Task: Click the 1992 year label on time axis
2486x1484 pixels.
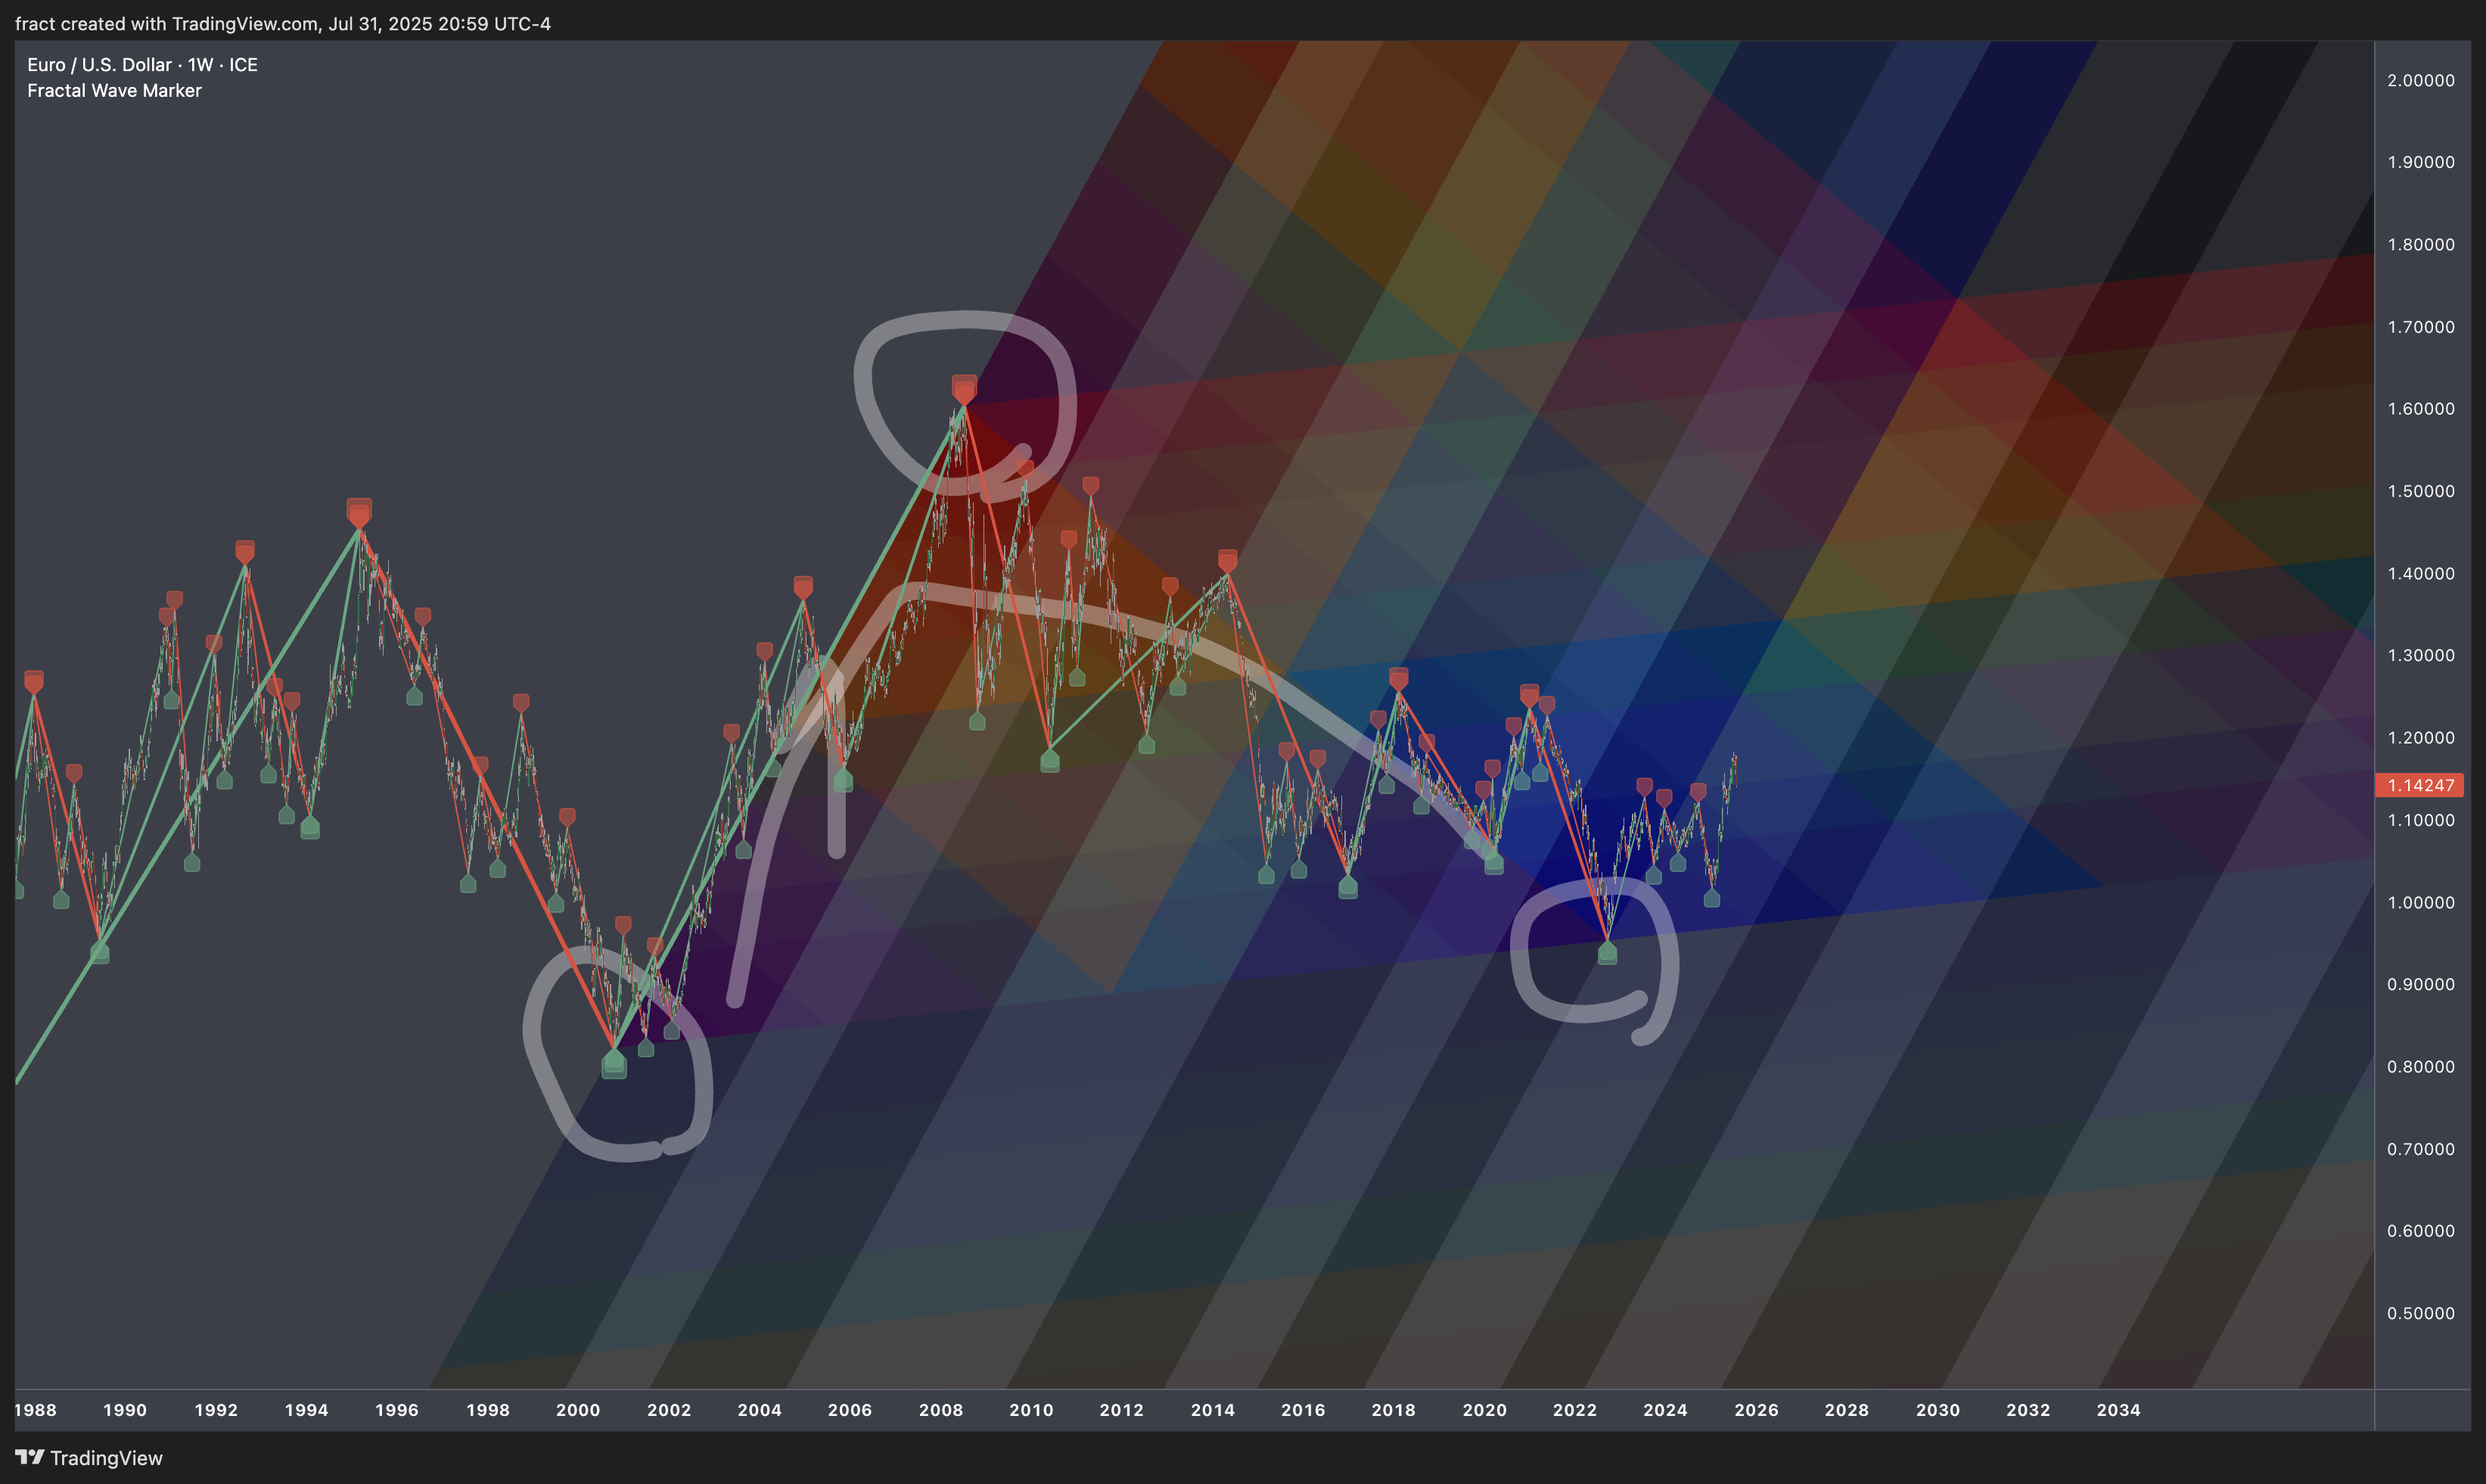Action: pos(216,1410)
